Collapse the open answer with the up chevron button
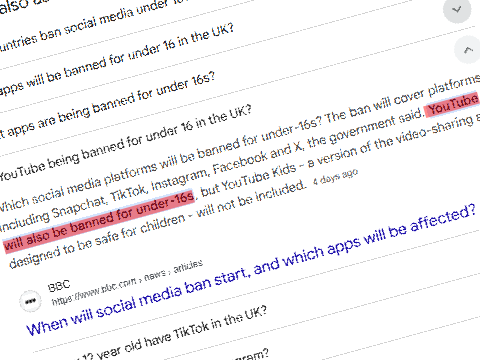The height and width of the screenshot is (360, 480). (468, 50)
